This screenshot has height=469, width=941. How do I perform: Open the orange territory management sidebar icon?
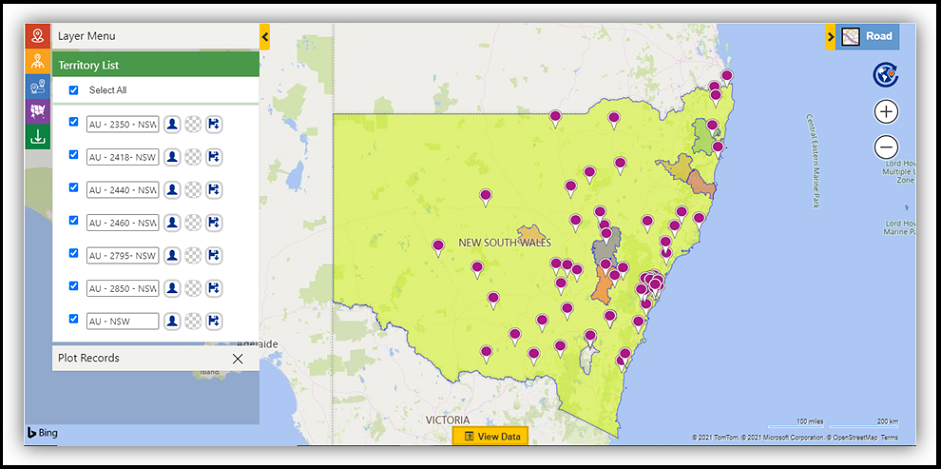coord(38,61)
